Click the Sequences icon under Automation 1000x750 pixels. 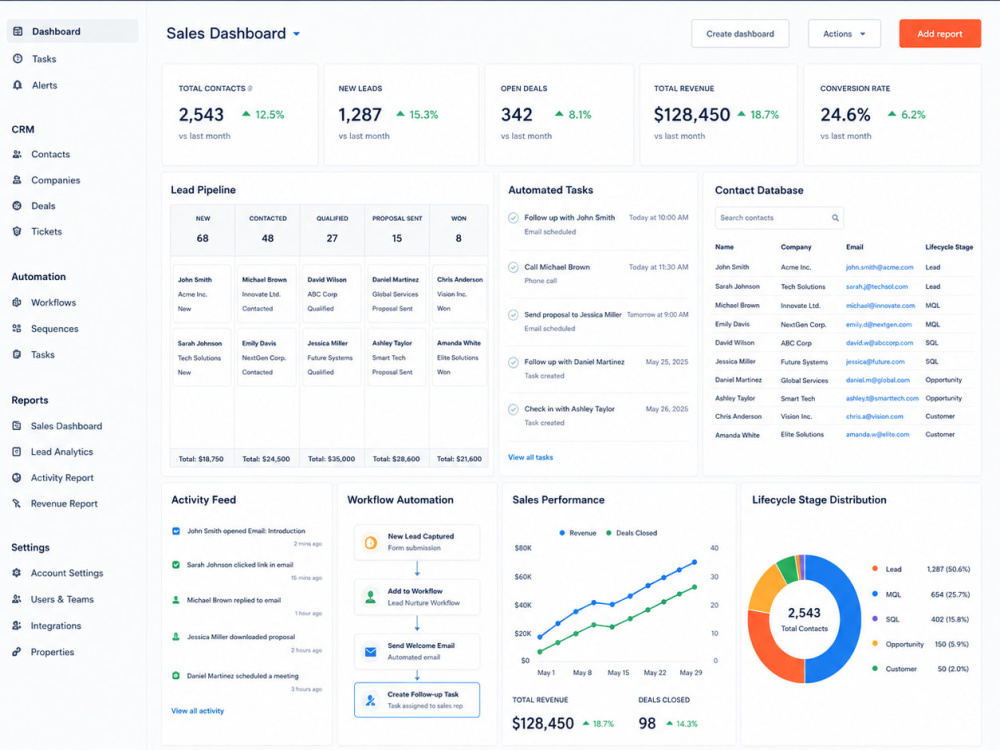coord(17,328)
